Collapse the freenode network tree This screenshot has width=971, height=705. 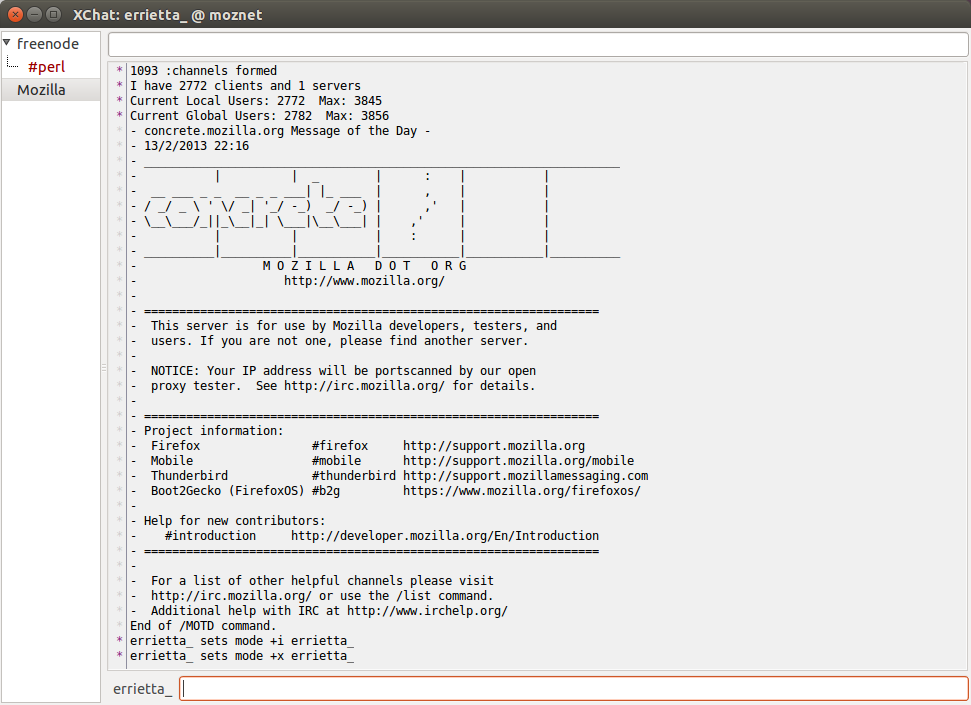(x=7, y=43)
